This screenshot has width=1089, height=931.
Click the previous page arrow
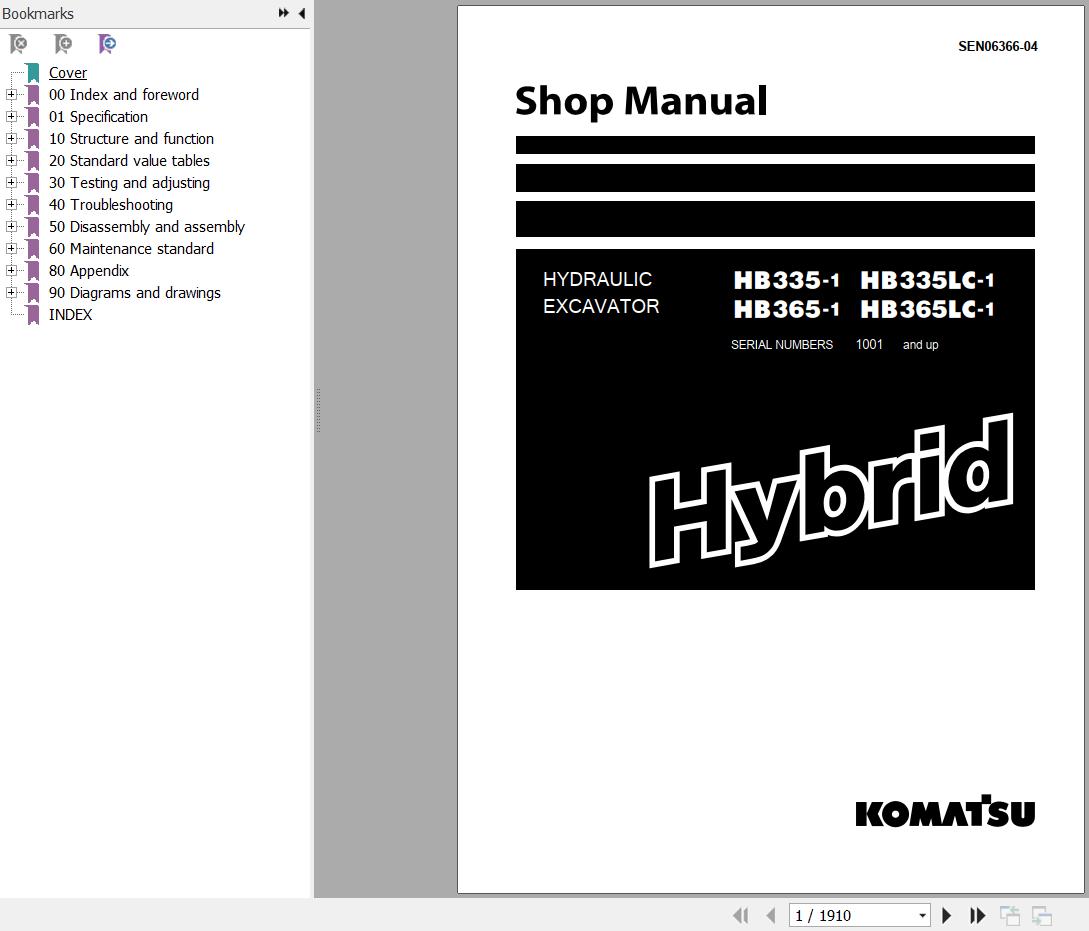click(771, 915)
